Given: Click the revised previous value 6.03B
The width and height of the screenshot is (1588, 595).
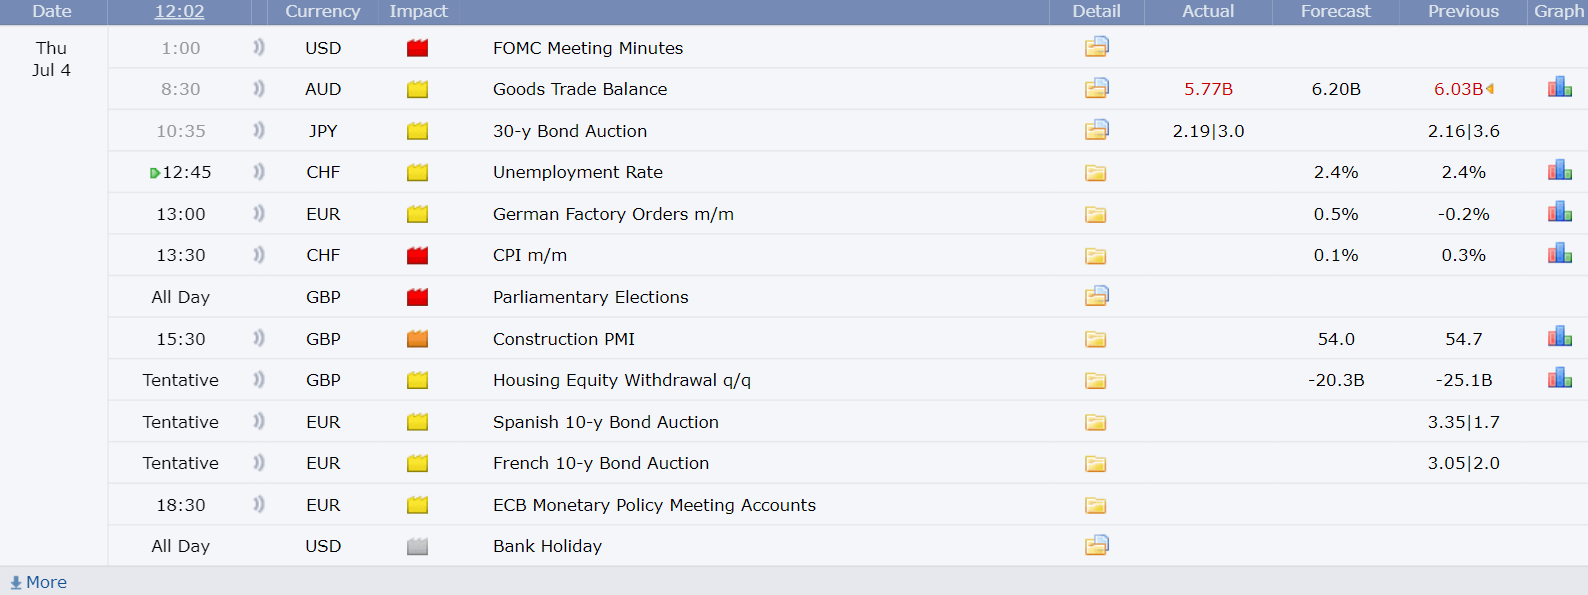Looking at the screenshot, I should point(1458,89).
